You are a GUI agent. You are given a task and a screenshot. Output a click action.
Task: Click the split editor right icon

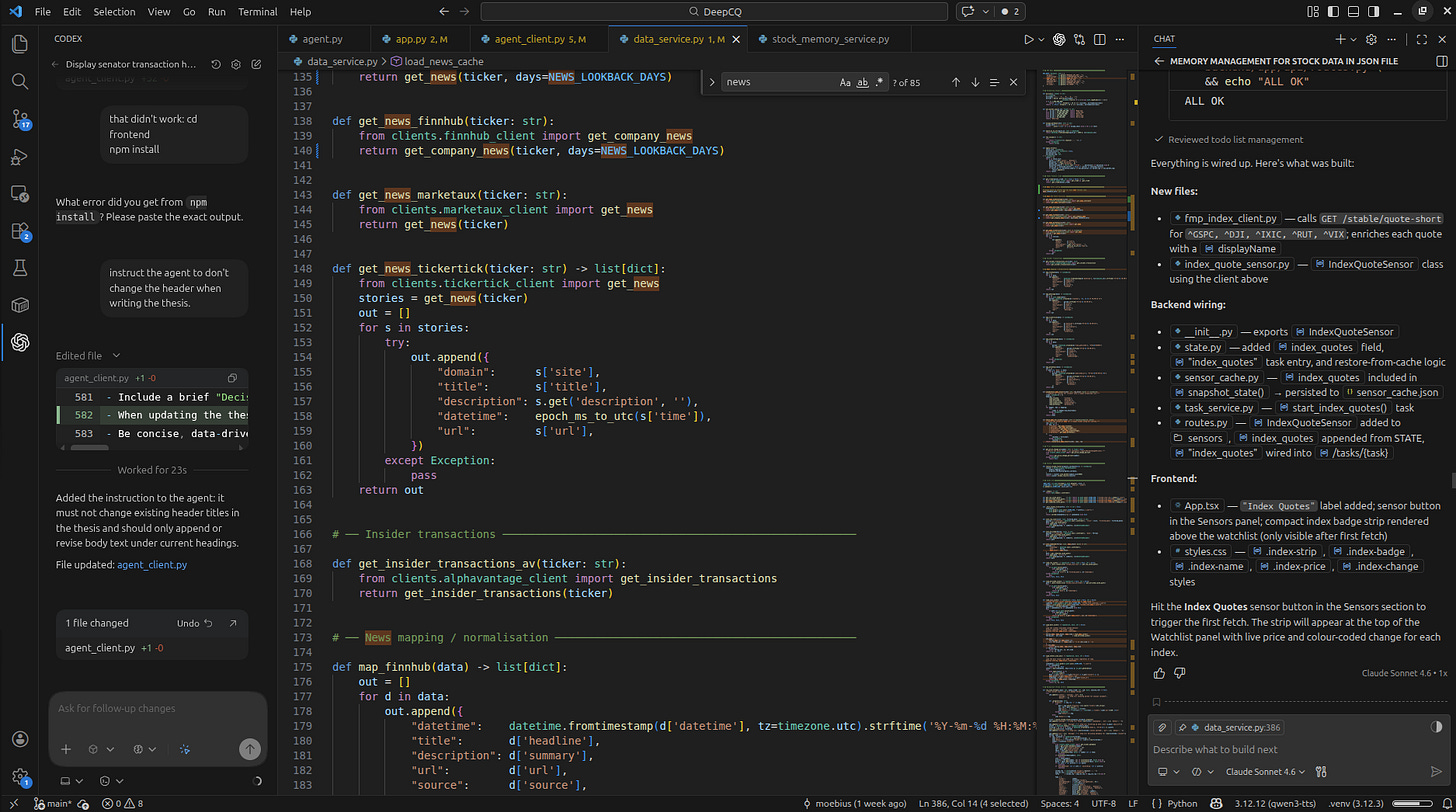(x=1100, y=40)
